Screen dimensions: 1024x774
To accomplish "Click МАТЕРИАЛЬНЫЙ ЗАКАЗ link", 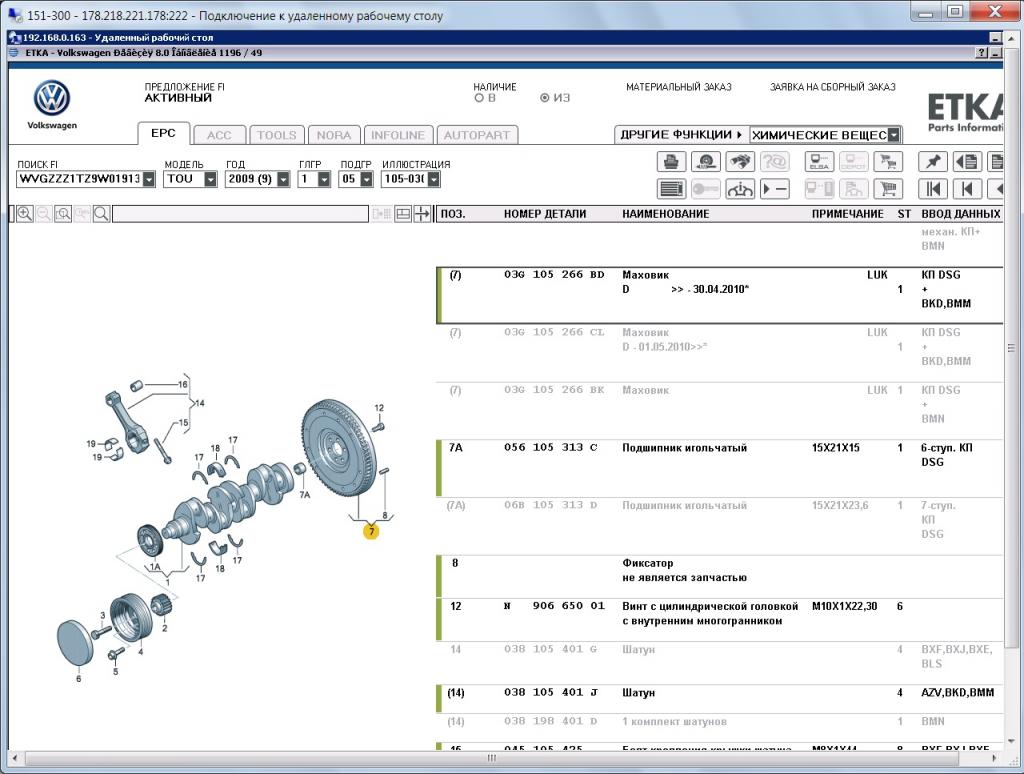I will (679, 87).
